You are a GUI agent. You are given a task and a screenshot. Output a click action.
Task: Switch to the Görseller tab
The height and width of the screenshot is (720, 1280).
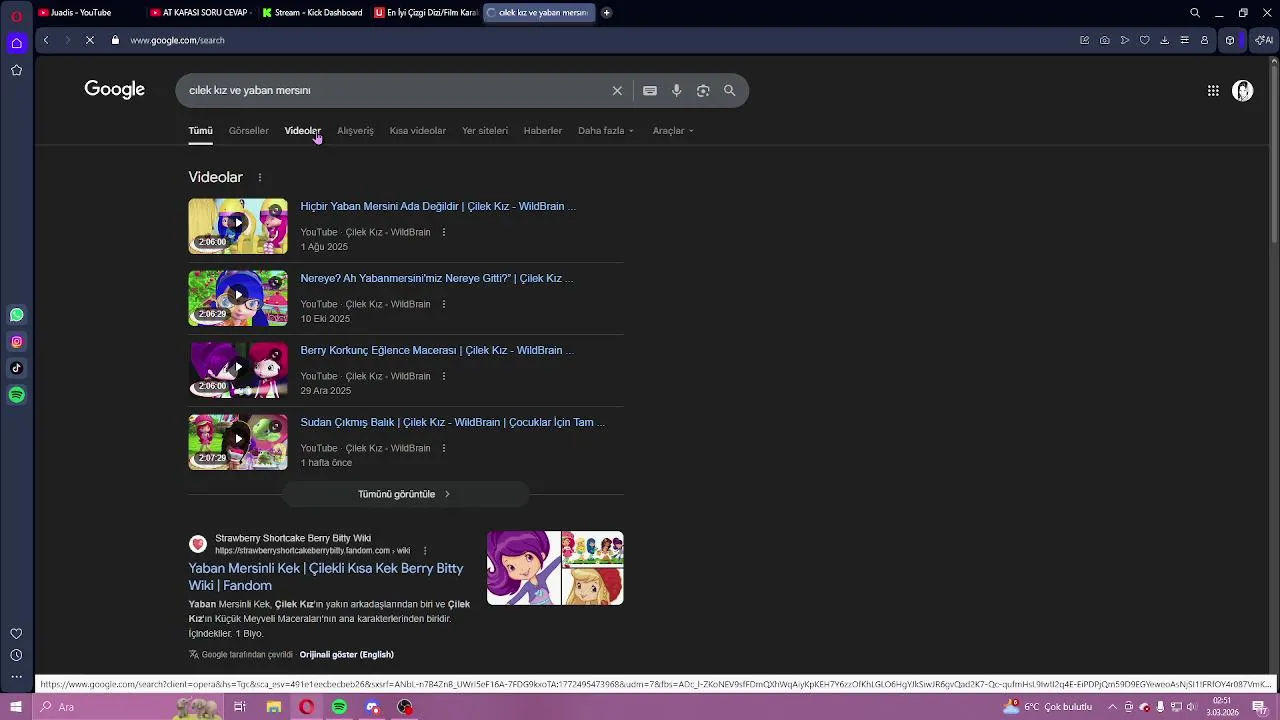coord(249,131)
